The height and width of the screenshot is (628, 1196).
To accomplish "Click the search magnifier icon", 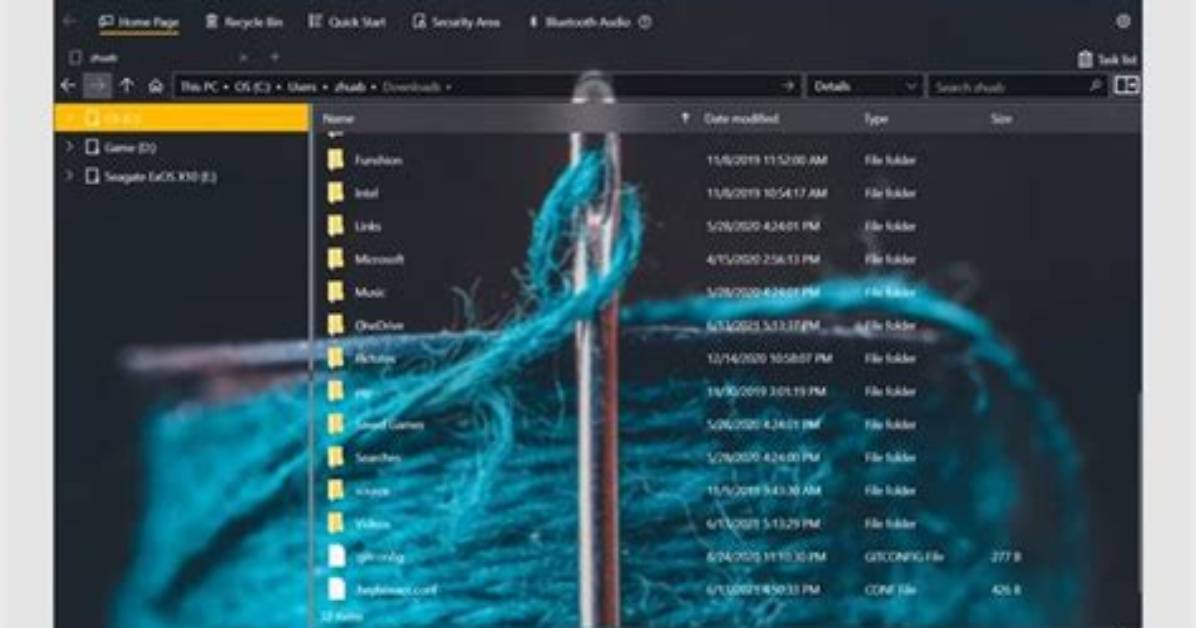I will [x=1095, y=86].
